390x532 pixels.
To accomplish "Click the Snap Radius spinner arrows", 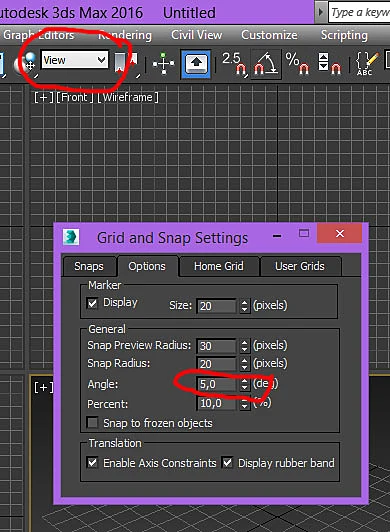I will (x=244, y=364).
